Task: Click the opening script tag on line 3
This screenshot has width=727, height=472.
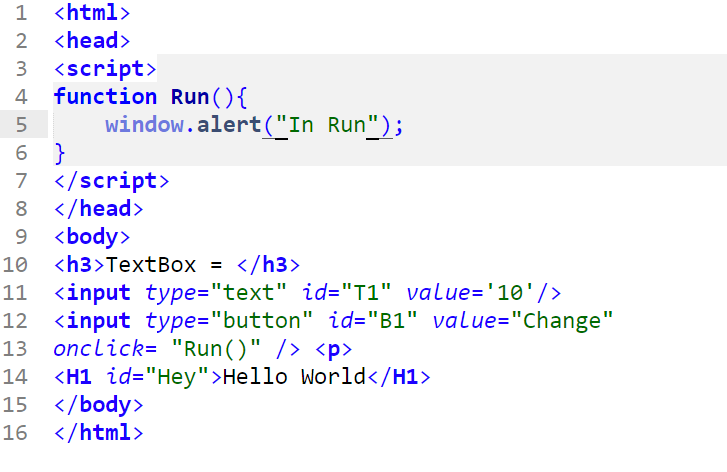Action: [105, 69]
